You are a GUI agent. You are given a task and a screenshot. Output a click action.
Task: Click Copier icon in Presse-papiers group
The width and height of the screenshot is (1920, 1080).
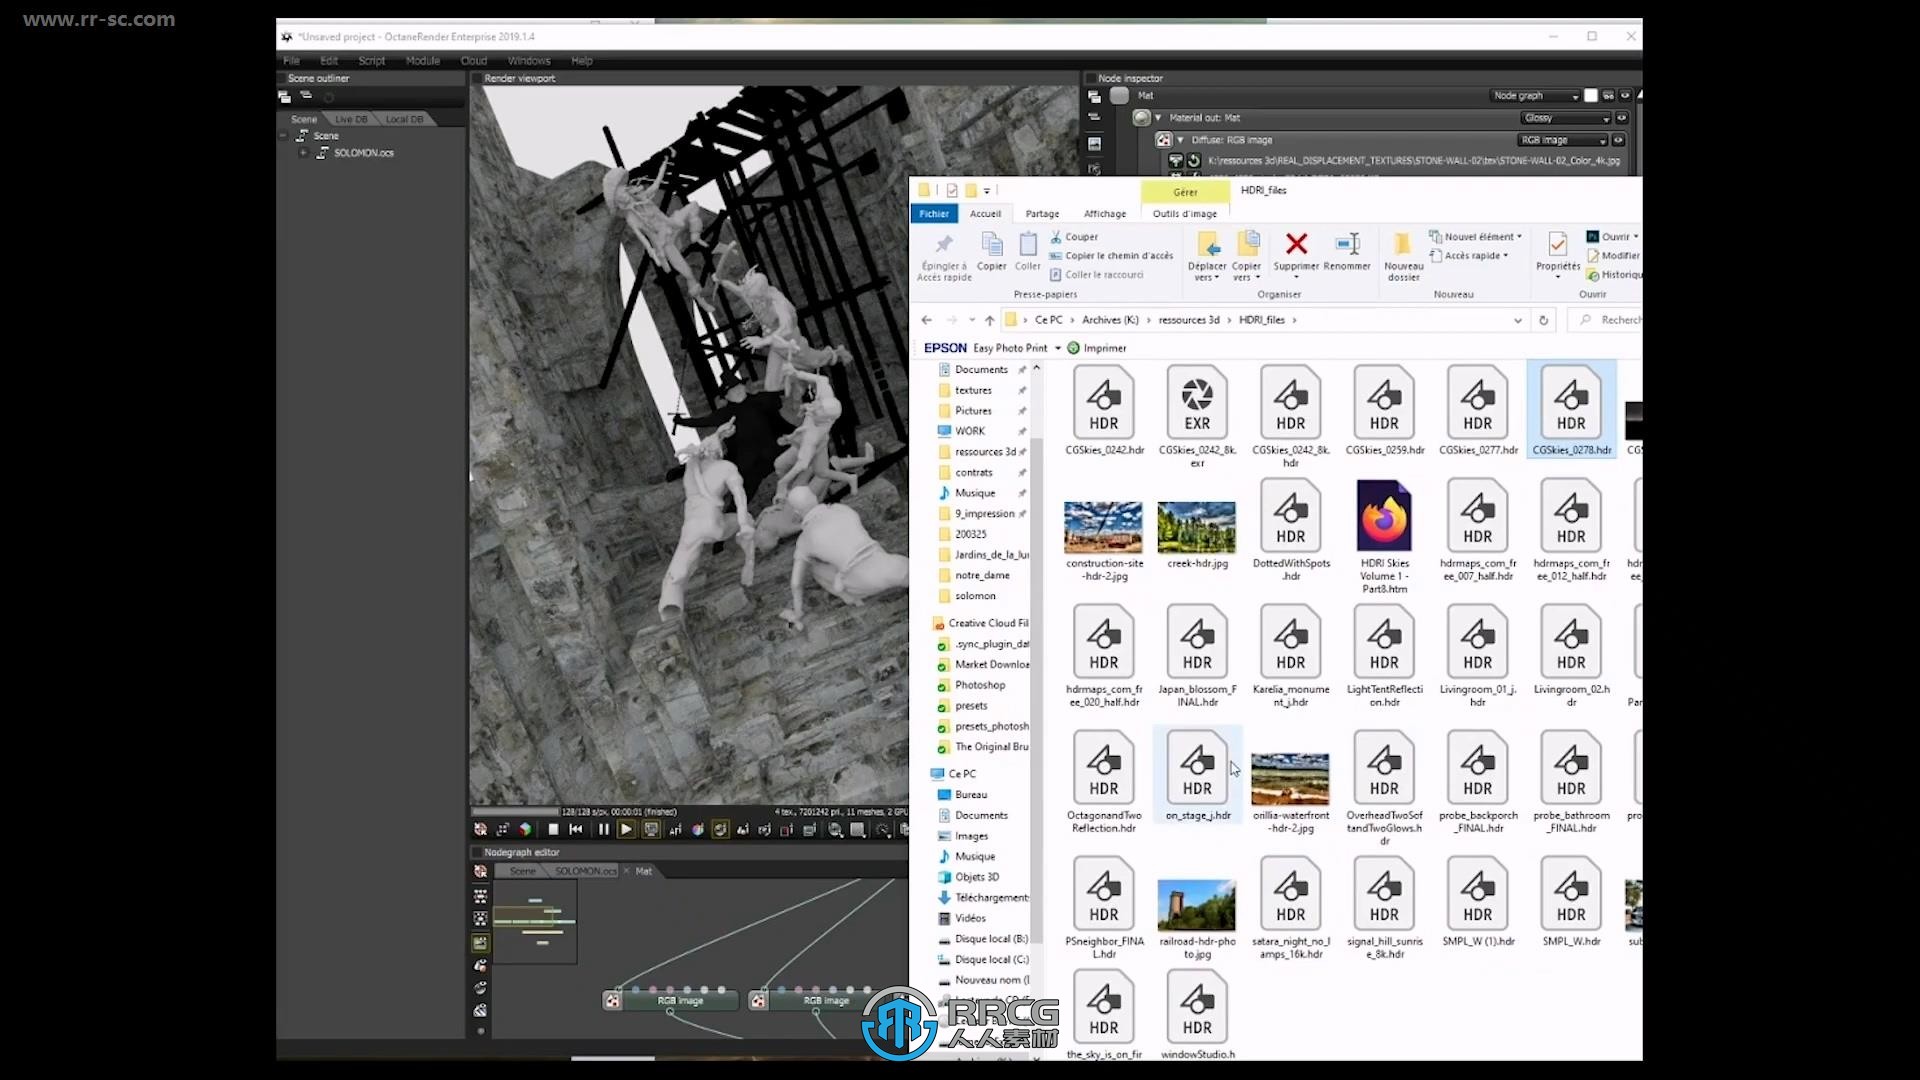(992, 244)
